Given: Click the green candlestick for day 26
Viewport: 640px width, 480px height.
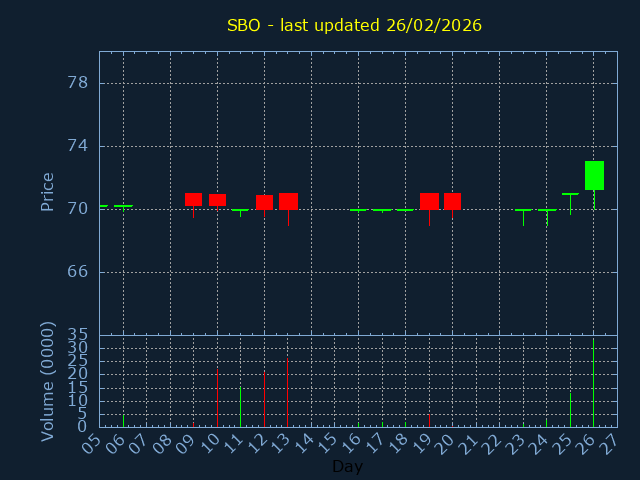Looking at the screenshot, I should pyautogui.click(x=594, y=175).
